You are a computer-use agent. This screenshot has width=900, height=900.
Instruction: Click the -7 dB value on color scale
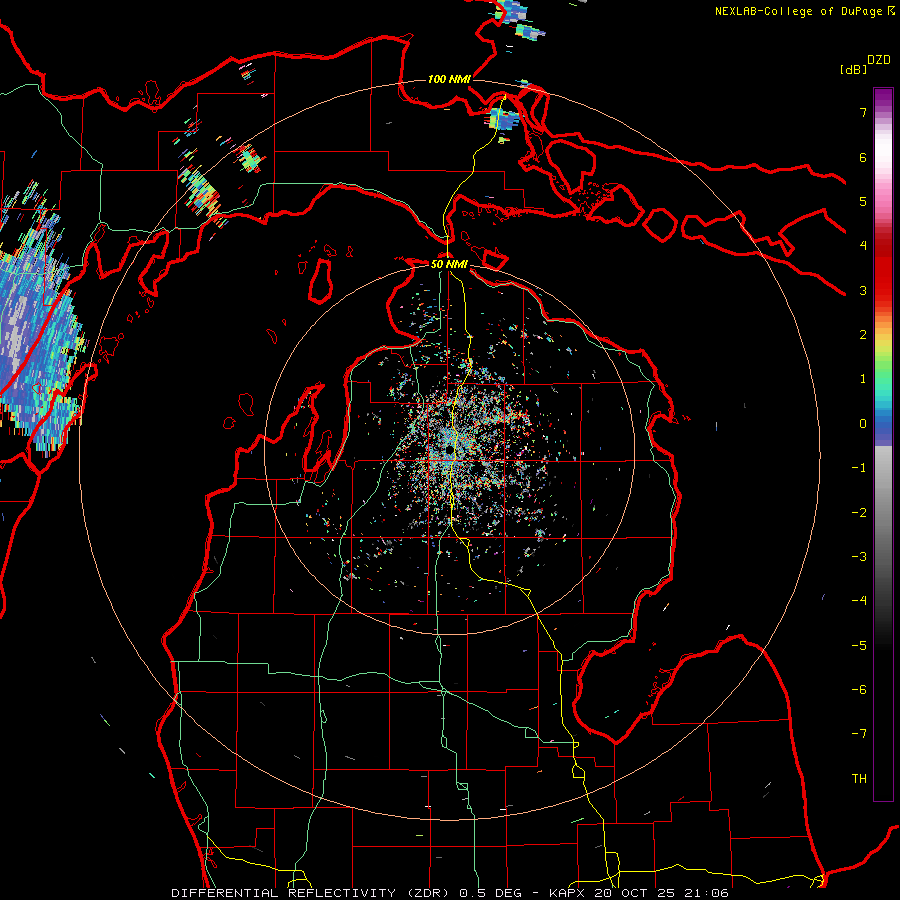pyautogui.click(x=859, y=734)
